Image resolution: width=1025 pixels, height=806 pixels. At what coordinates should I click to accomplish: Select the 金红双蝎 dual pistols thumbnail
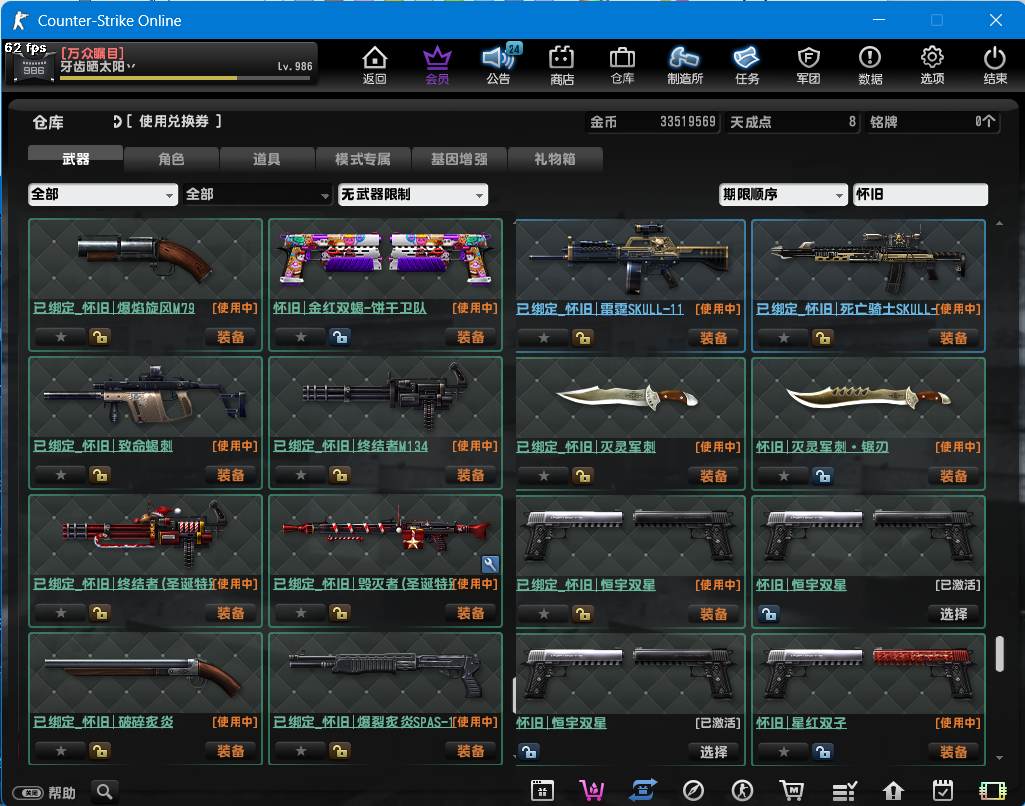click(386, 260)
